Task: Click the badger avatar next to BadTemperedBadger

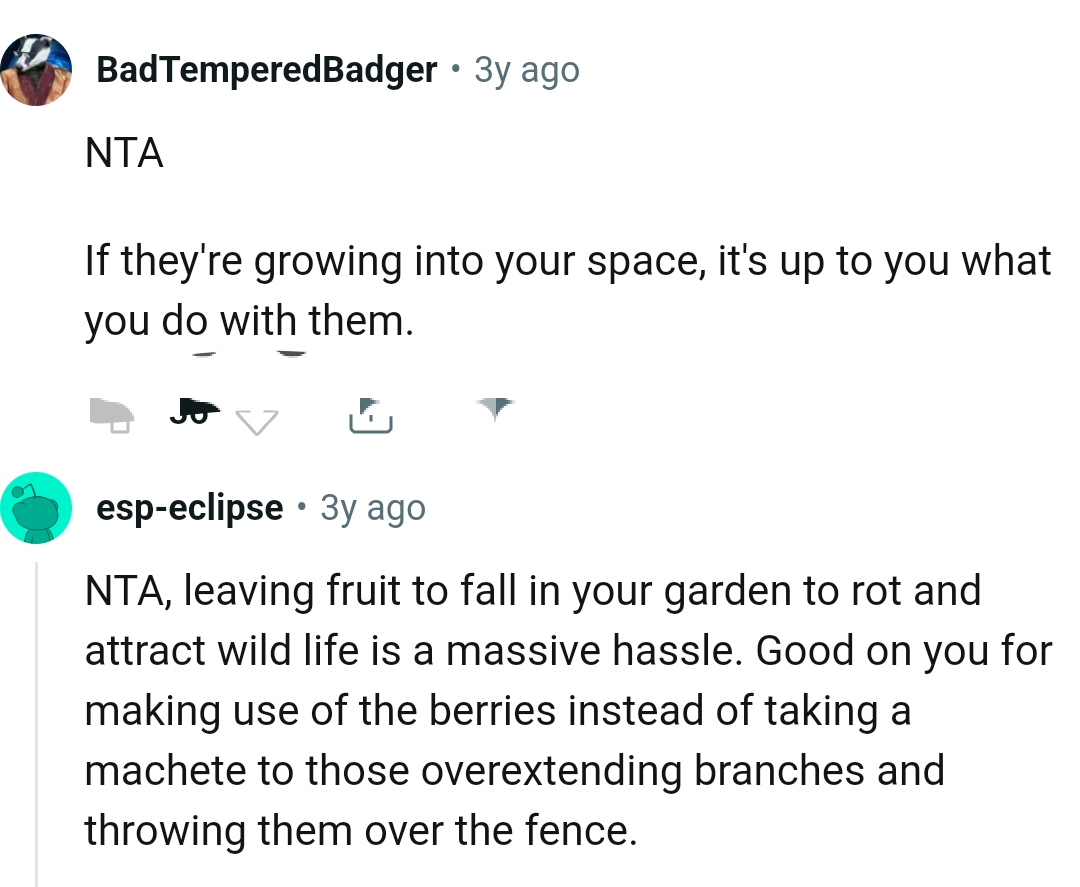Action: (x=37, y=69)
